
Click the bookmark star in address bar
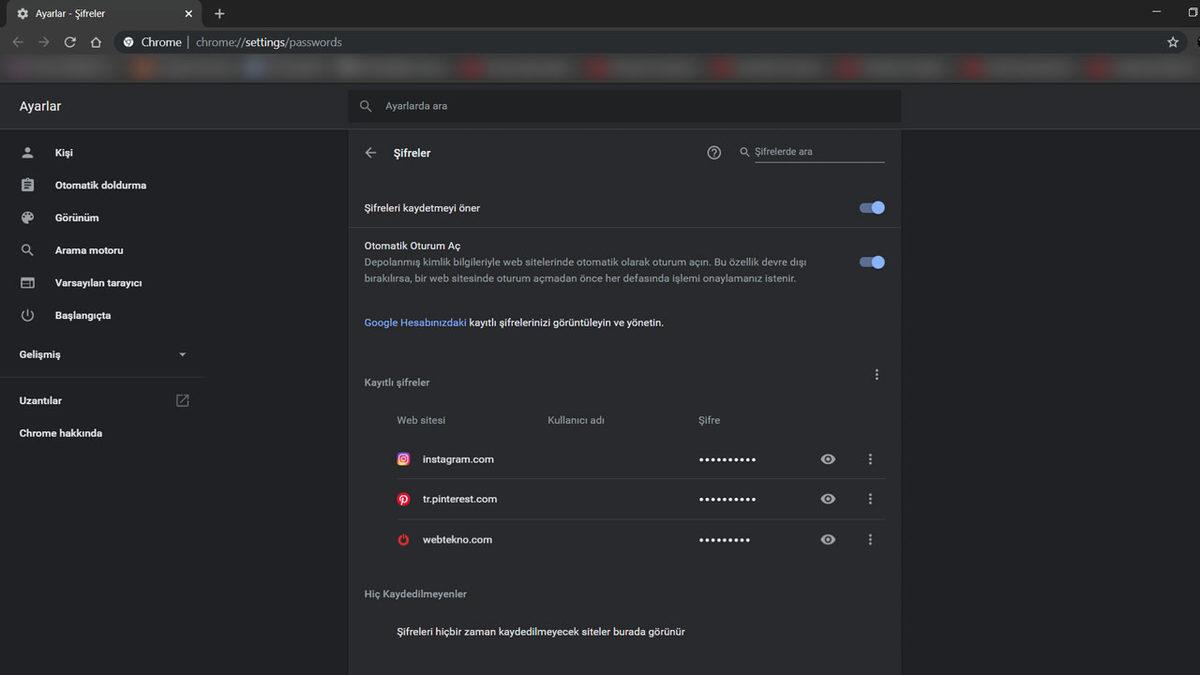coord(1172,42)
